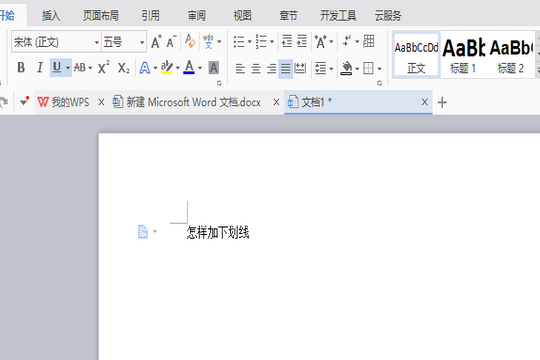Screen dimensions: 540x360
Task: Open 开发工具 ribbon tab
Action: click(x=338, y=16)
